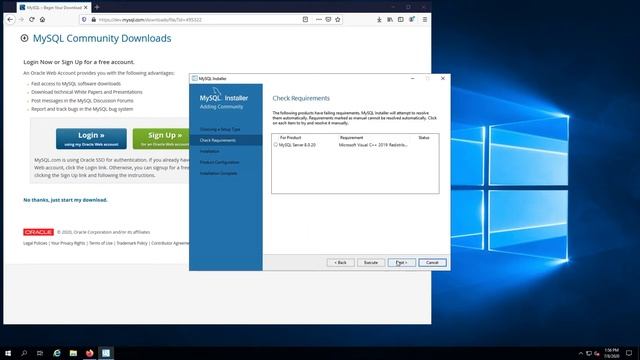Cancel the MySQL Installer wizard

[432, 262]
